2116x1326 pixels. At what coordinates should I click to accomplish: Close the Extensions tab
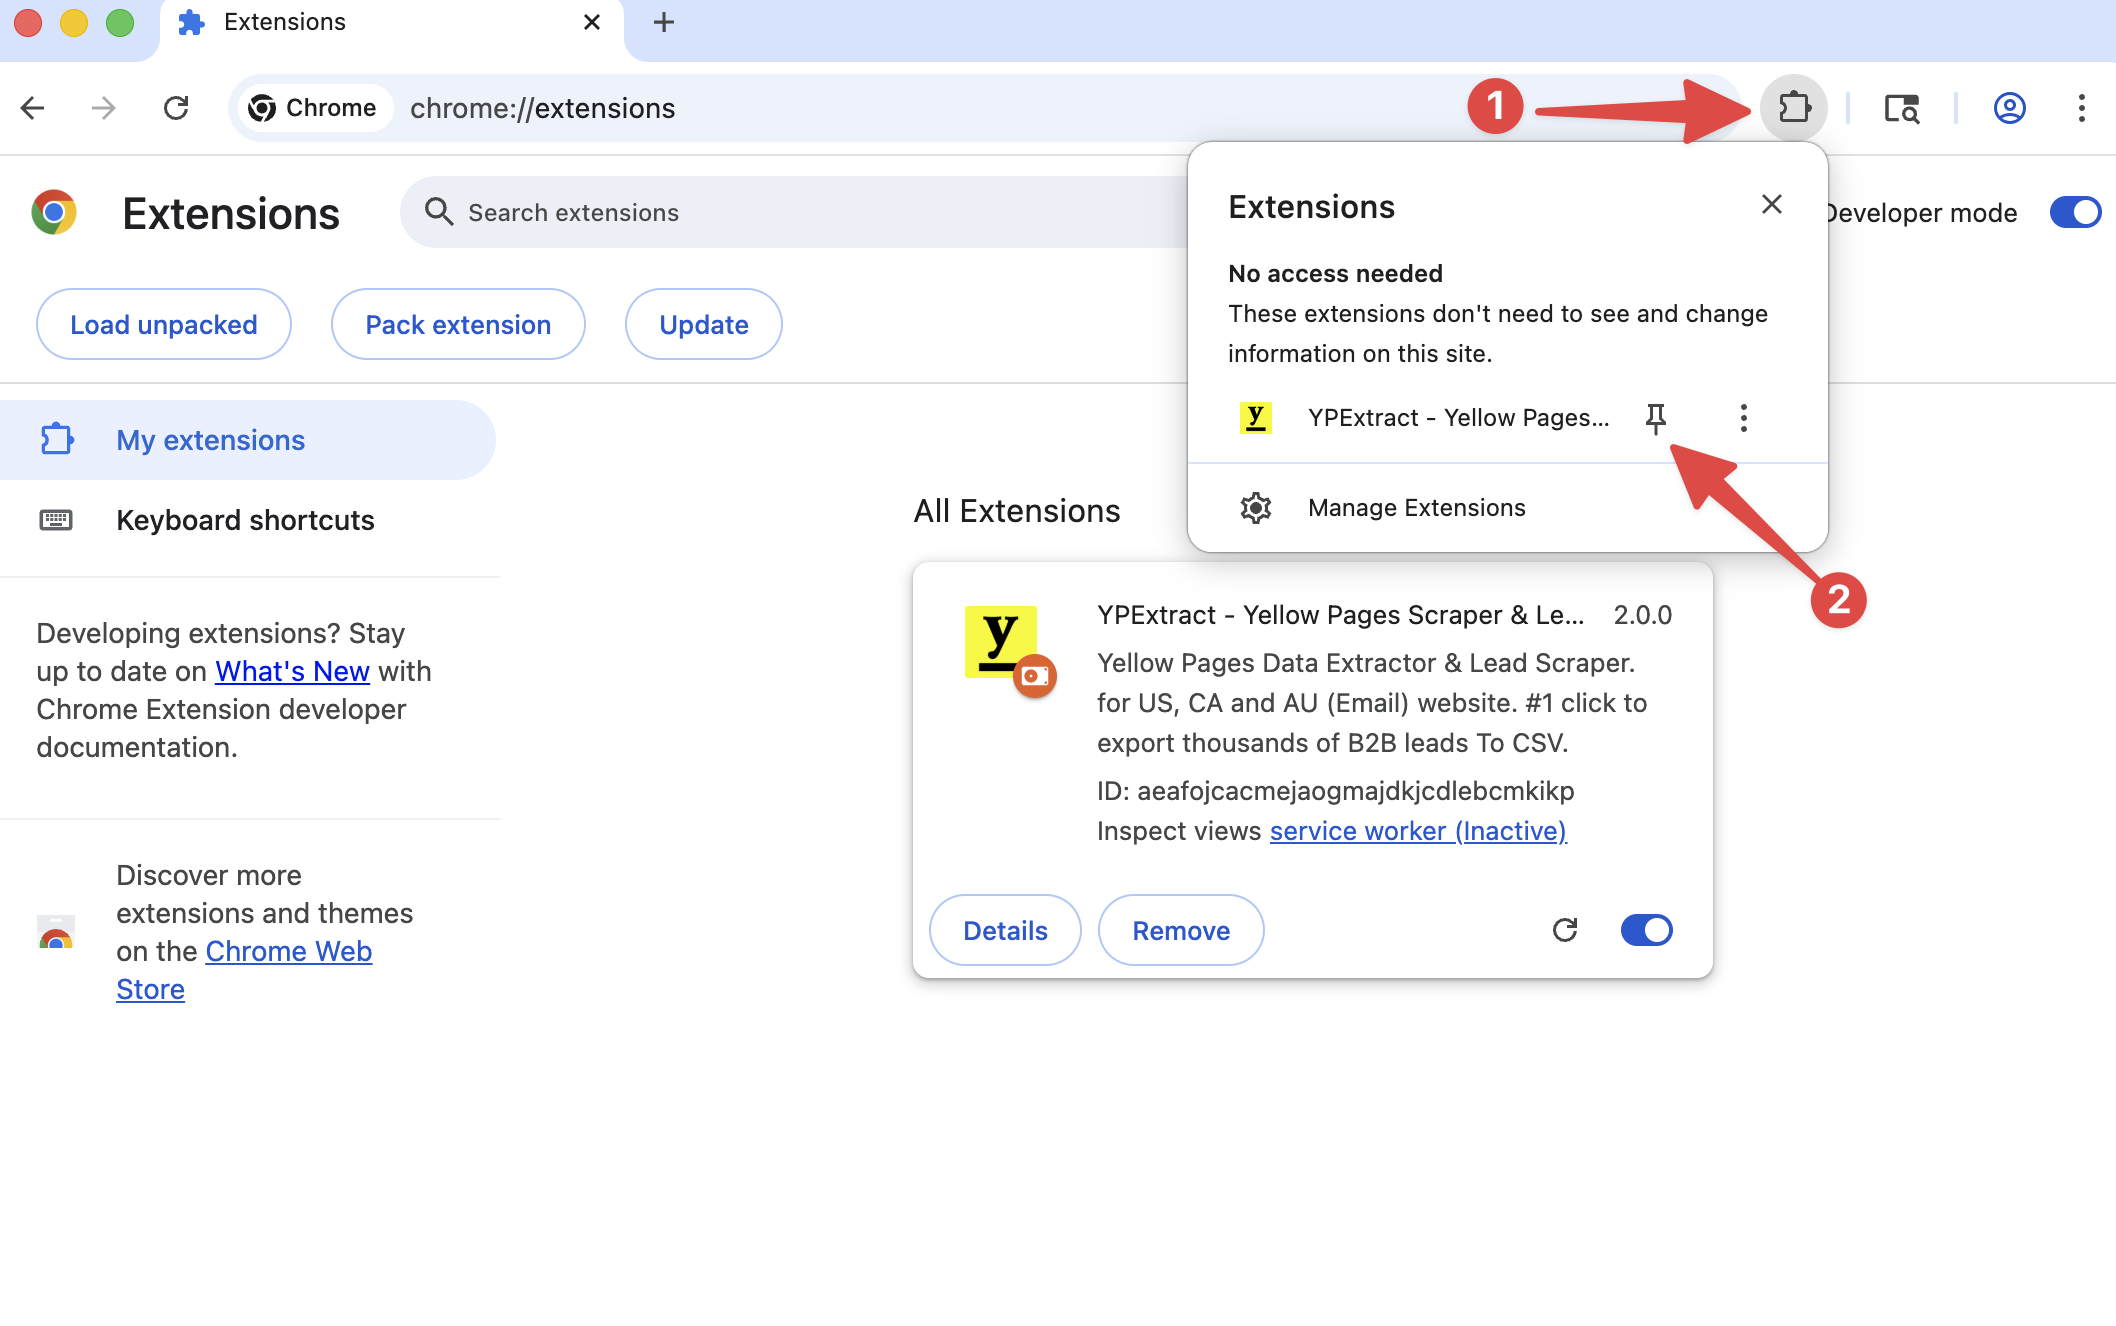point(592,22)
